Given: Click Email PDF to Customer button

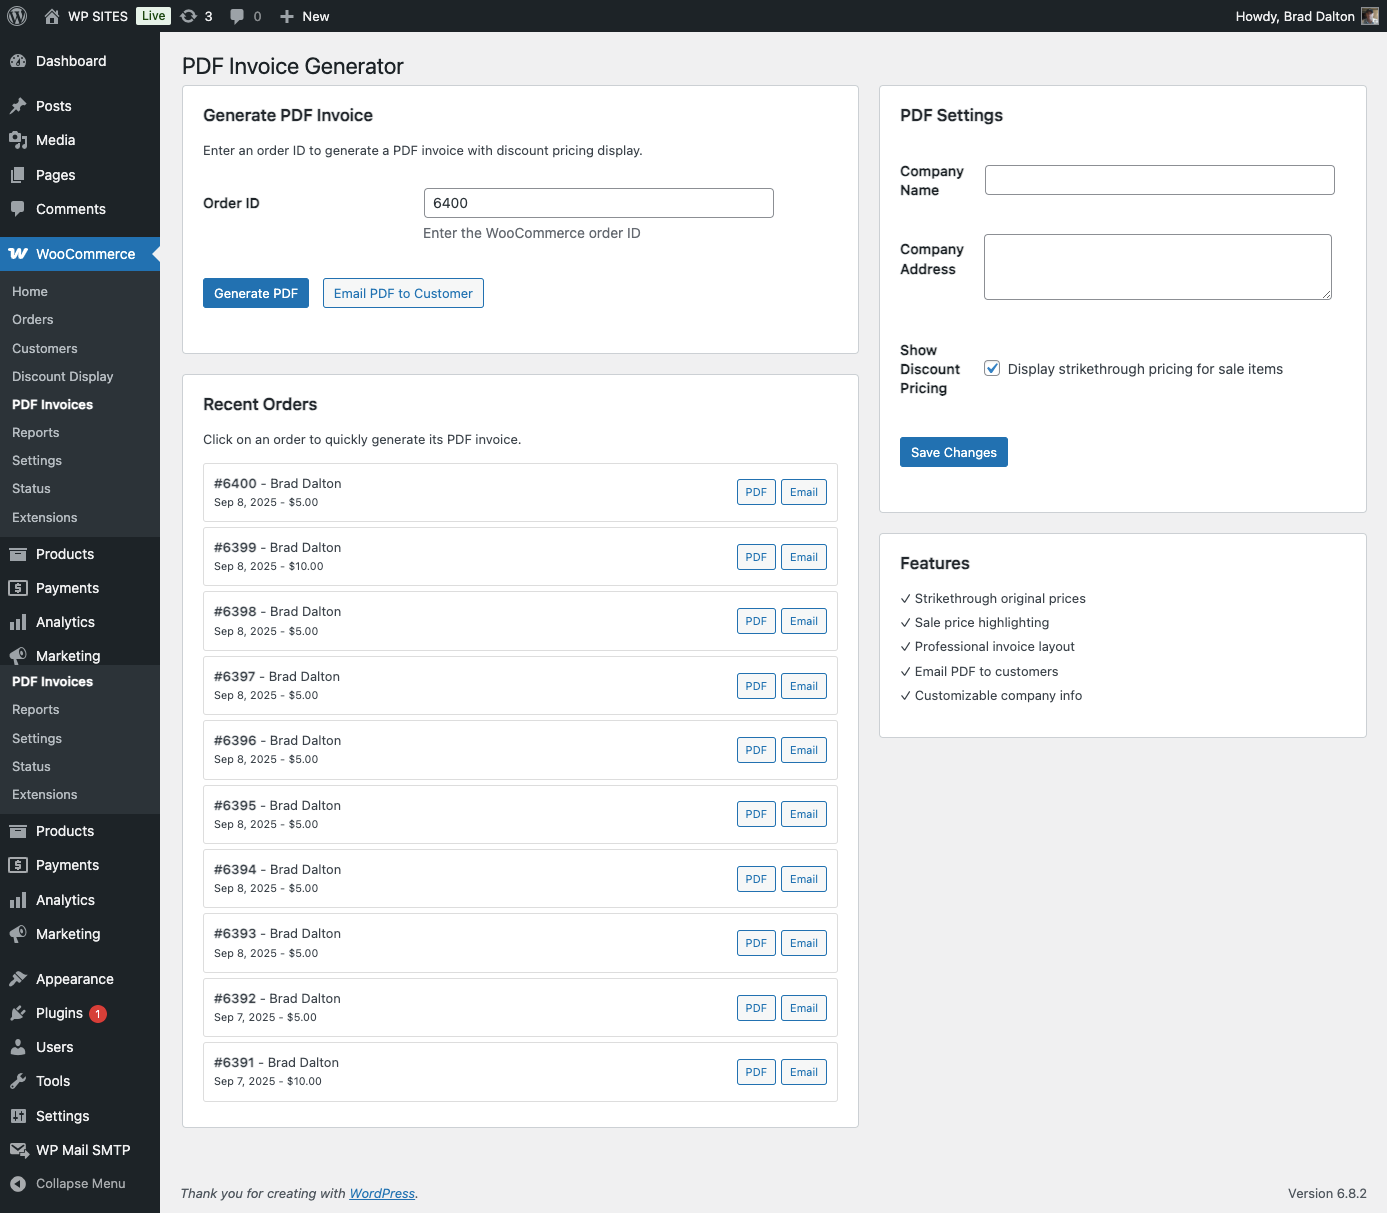Looking at the screenshot, I should pos(403,293).
